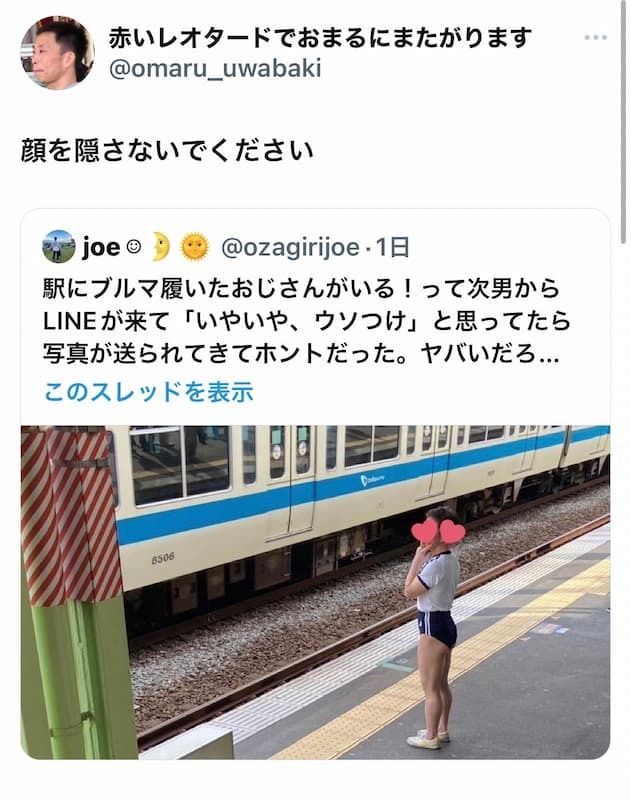
Task: Open the @ozagirijoe handle
Action: pyautogui.click(x=290, y=248)
